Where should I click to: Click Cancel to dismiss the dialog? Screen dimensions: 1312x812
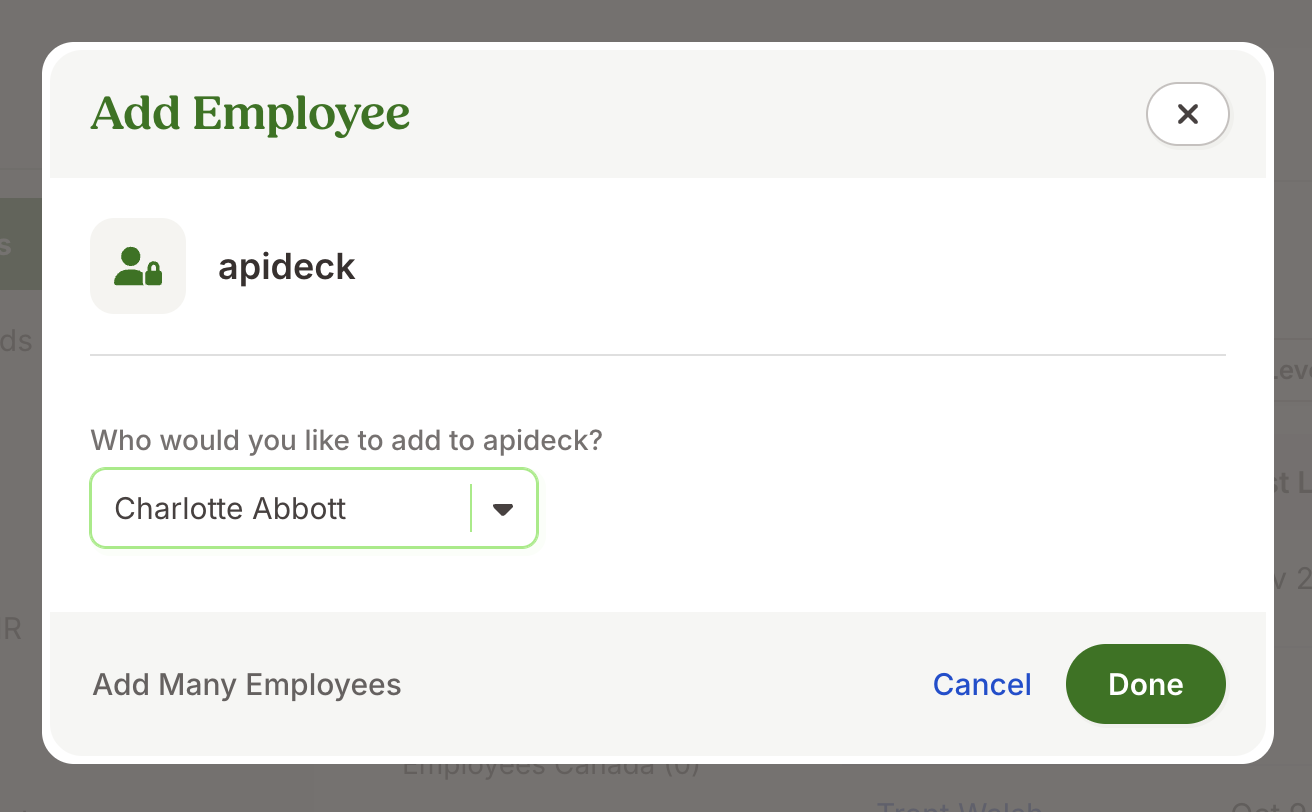982,684
